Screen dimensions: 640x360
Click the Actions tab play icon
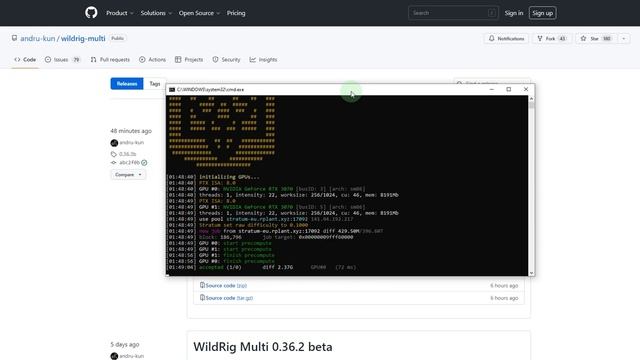(142, 60)
